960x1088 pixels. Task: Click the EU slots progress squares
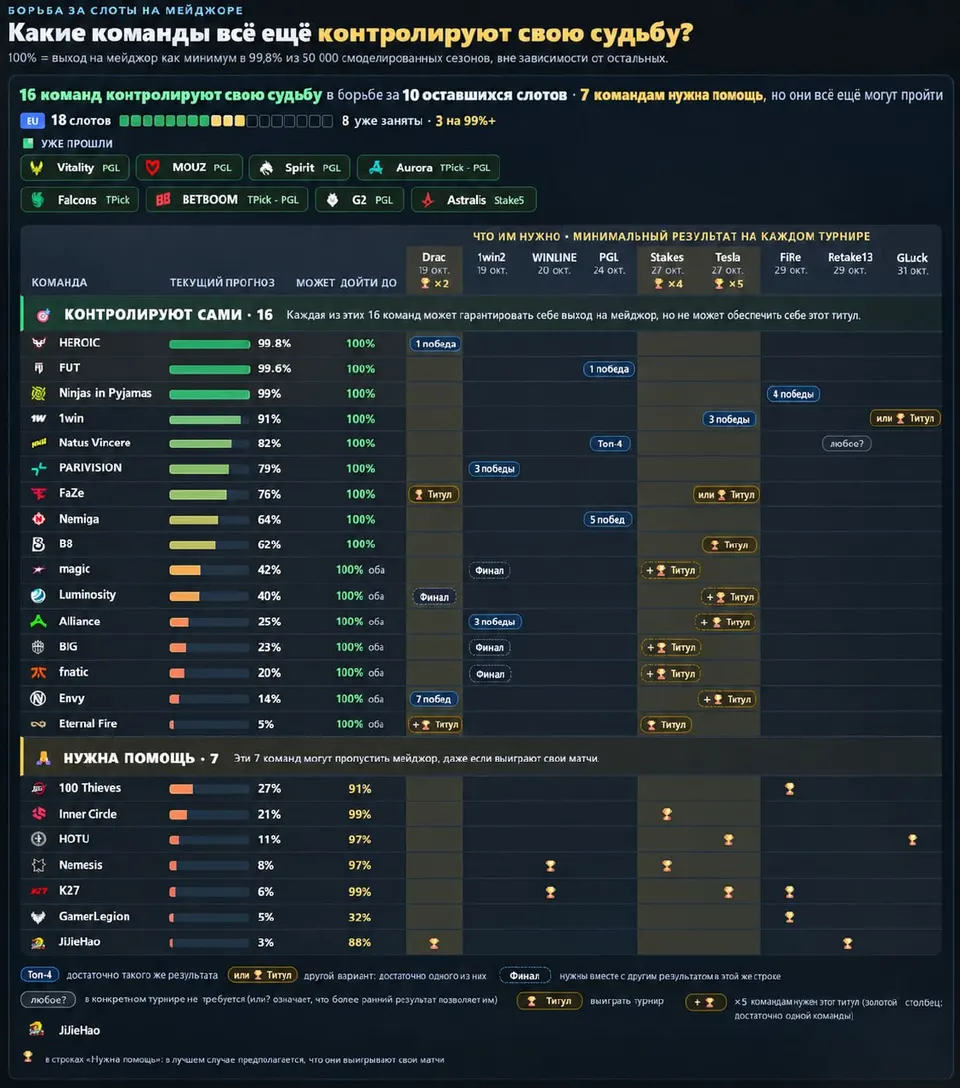tap(225, 121)
